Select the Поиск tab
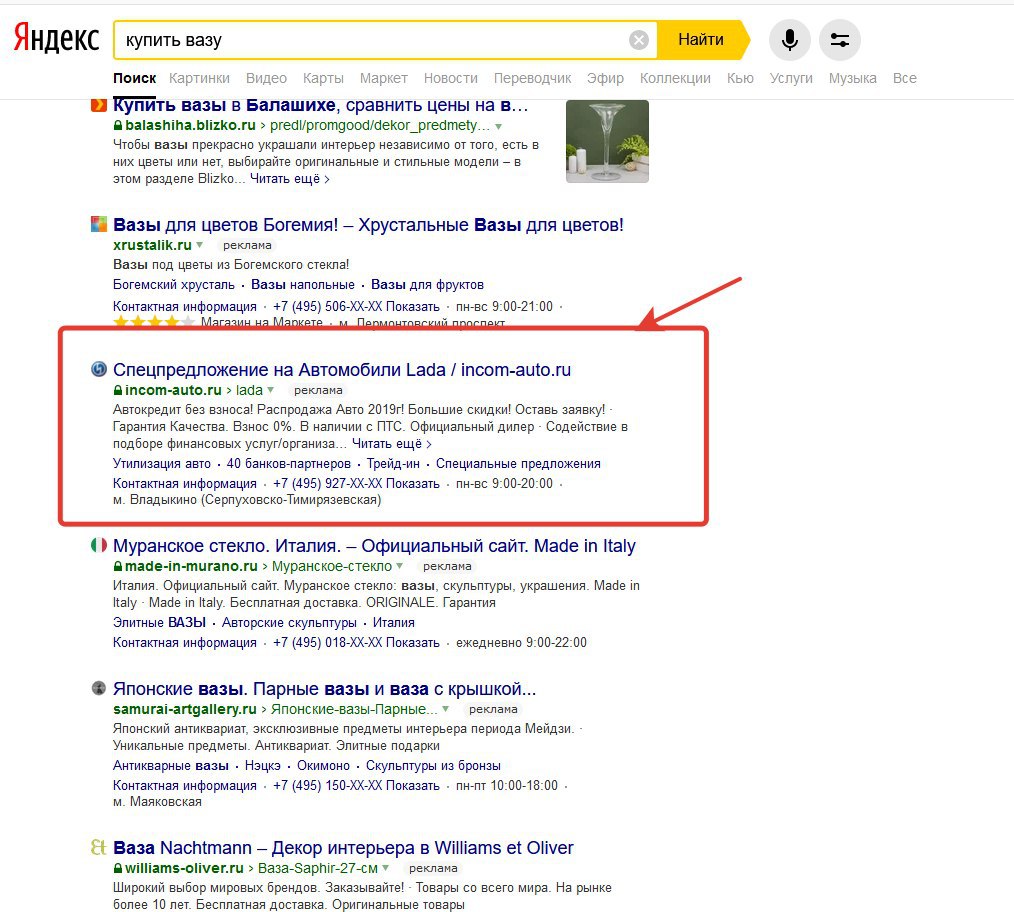 pos(135,78)
